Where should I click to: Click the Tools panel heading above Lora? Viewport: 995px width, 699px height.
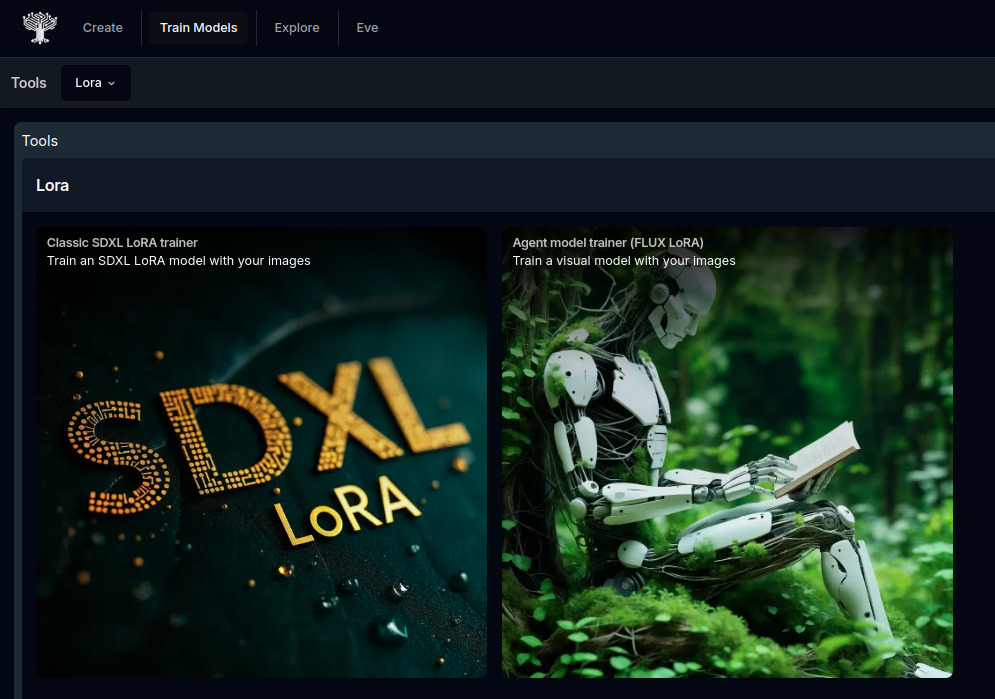click(40, 141)
